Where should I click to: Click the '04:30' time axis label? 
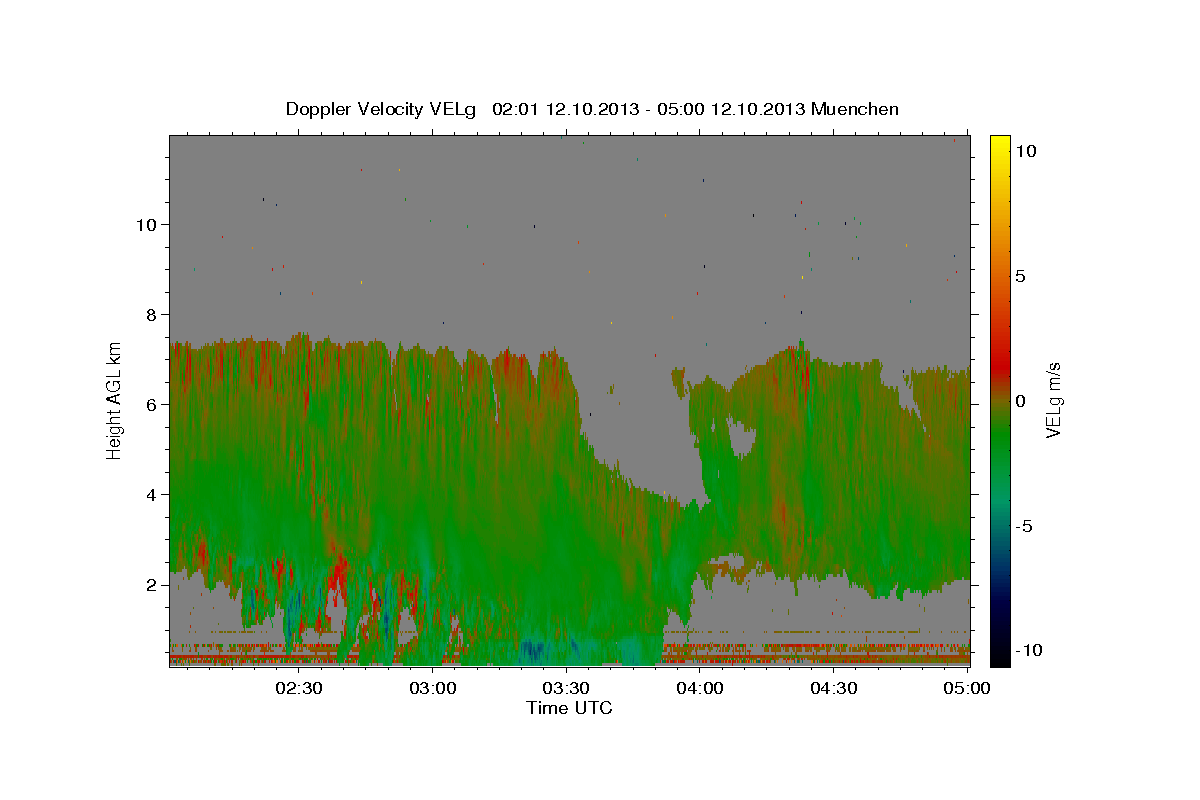[833, 688]
